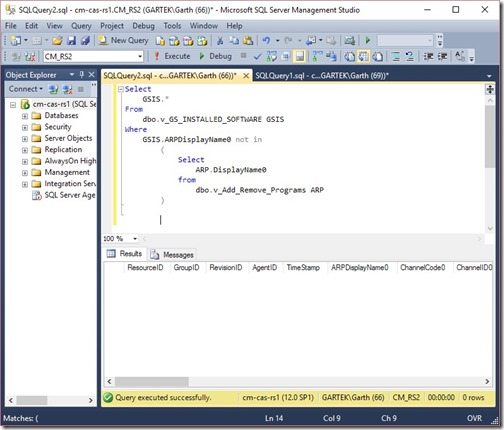Open the Window menu
The height and width of the screenshot is (430, 504).
click(204, 26)
